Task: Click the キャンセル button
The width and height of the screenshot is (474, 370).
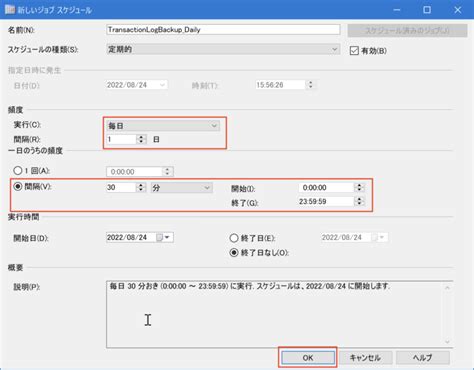Action: (365, 358)
